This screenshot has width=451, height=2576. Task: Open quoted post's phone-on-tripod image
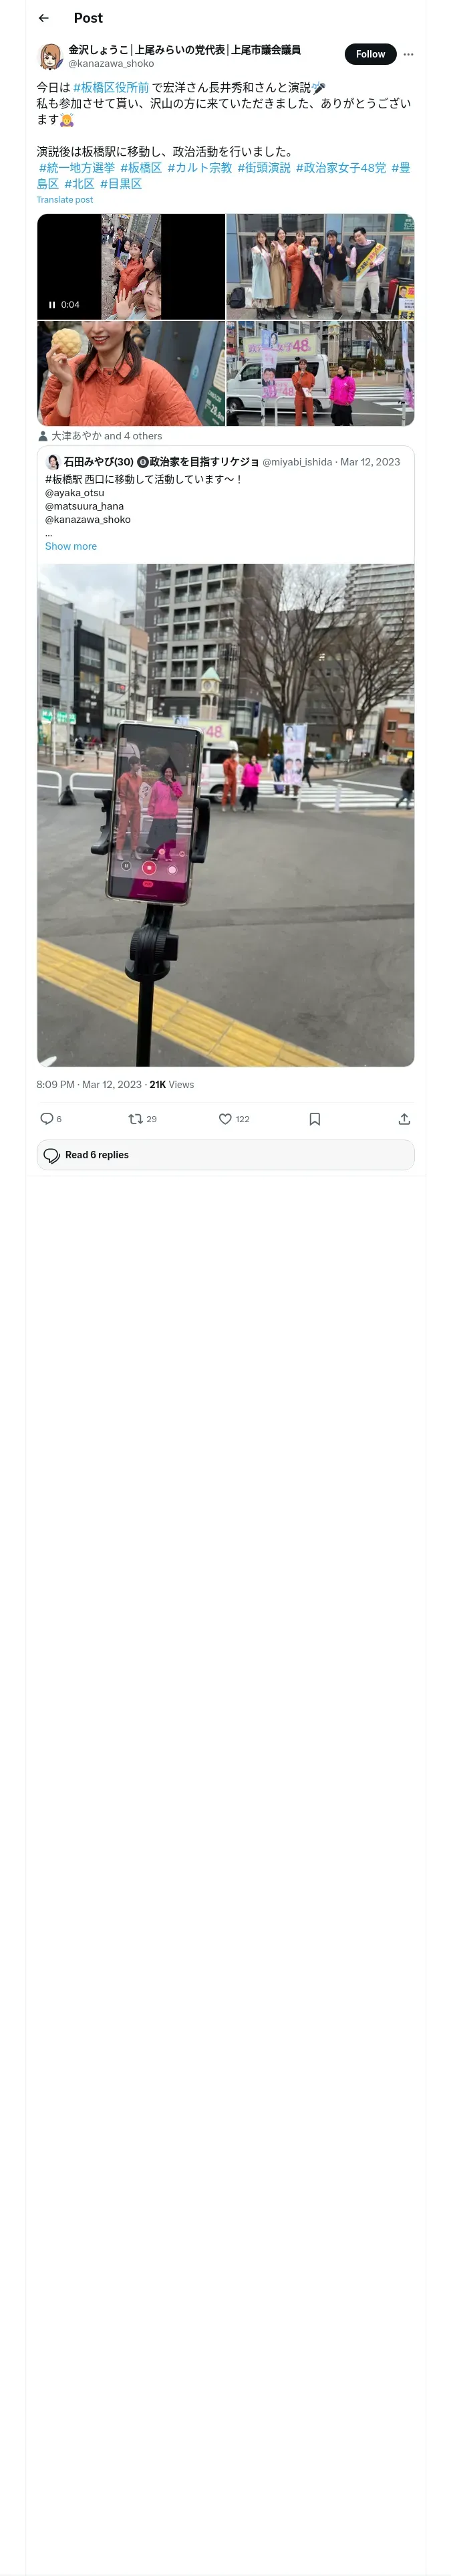[225, 814]
